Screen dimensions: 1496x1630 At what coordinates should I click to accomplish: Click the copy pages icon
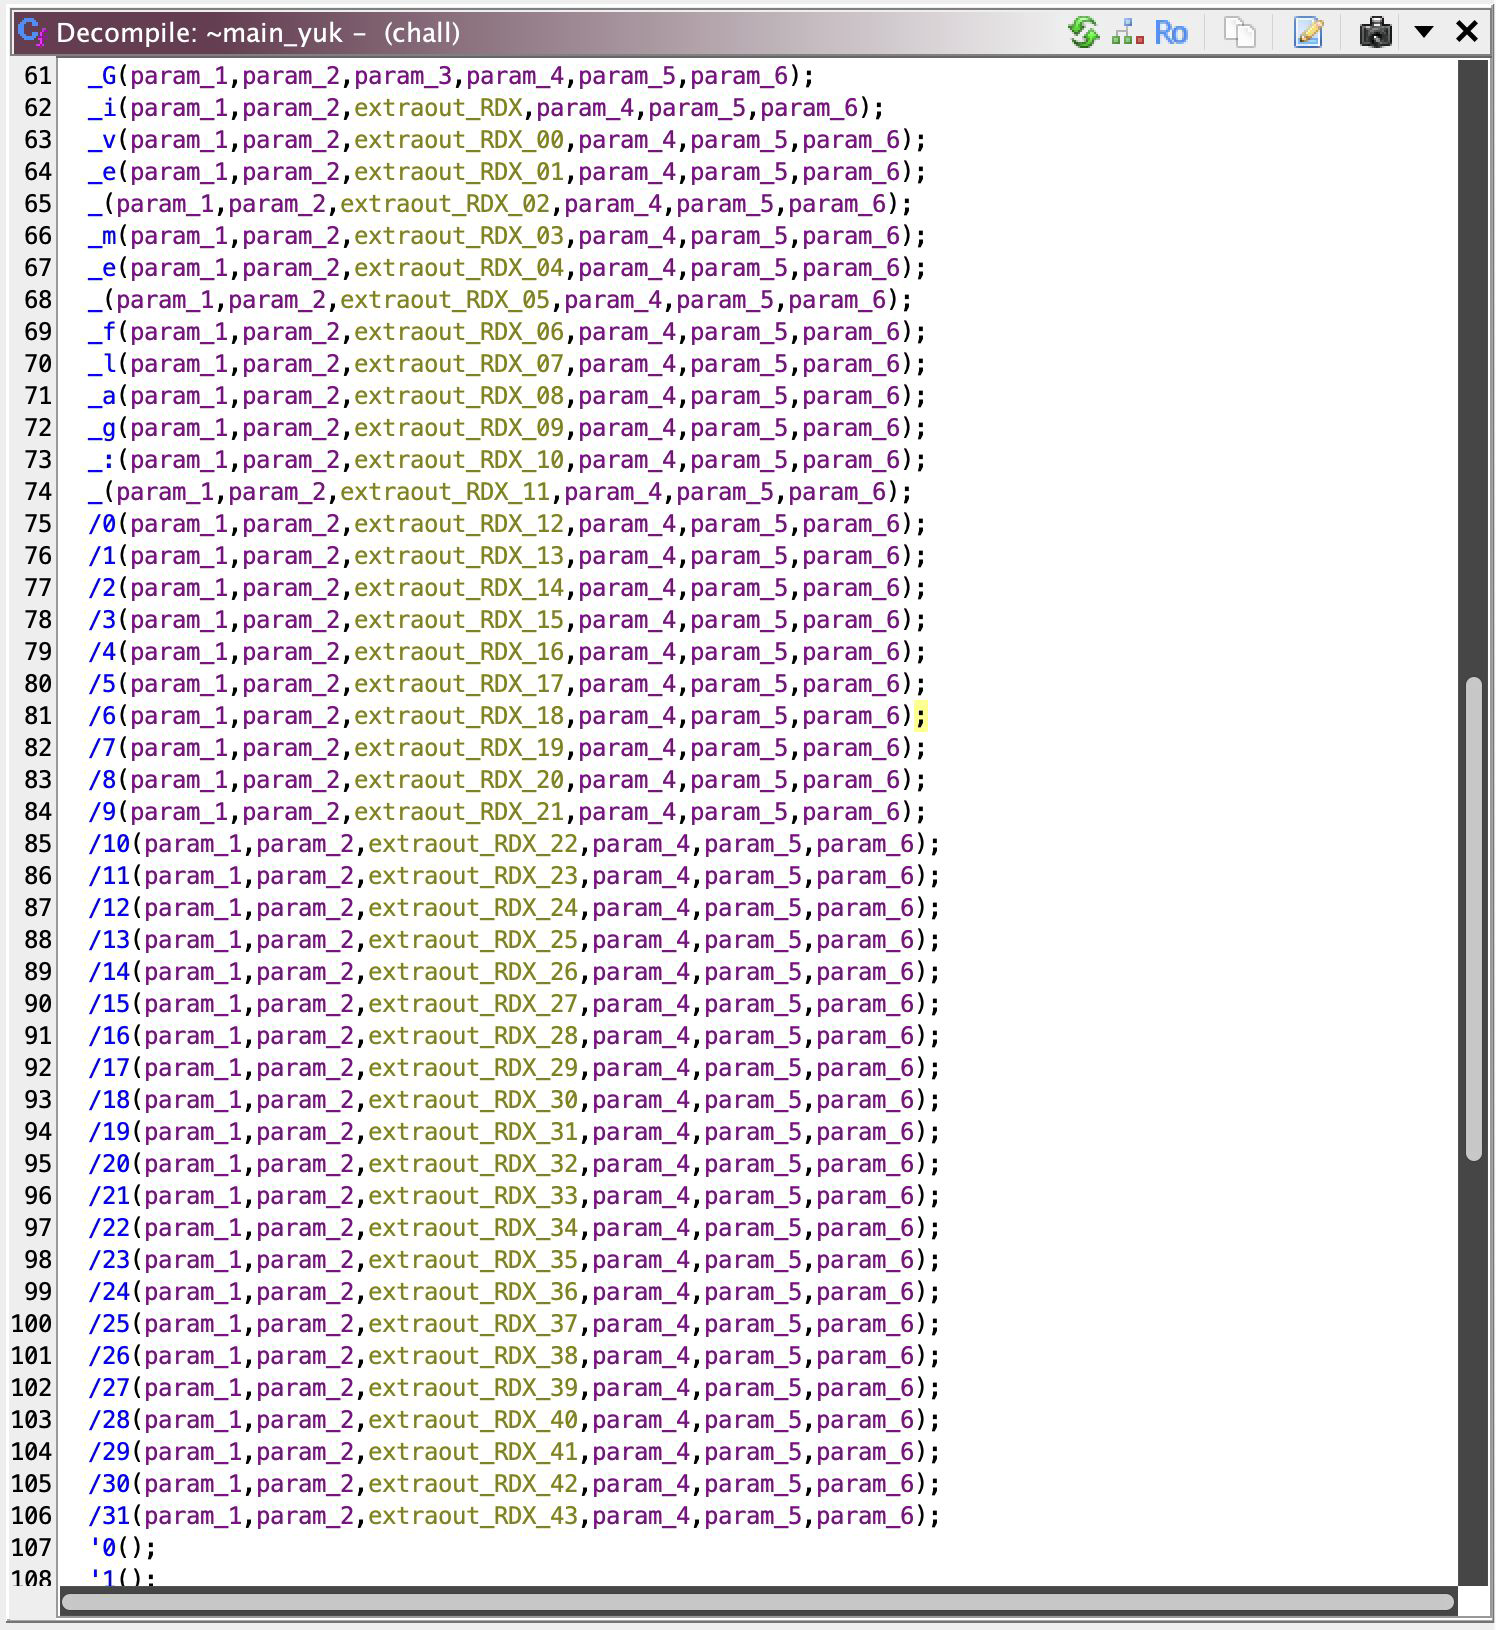1240,33
